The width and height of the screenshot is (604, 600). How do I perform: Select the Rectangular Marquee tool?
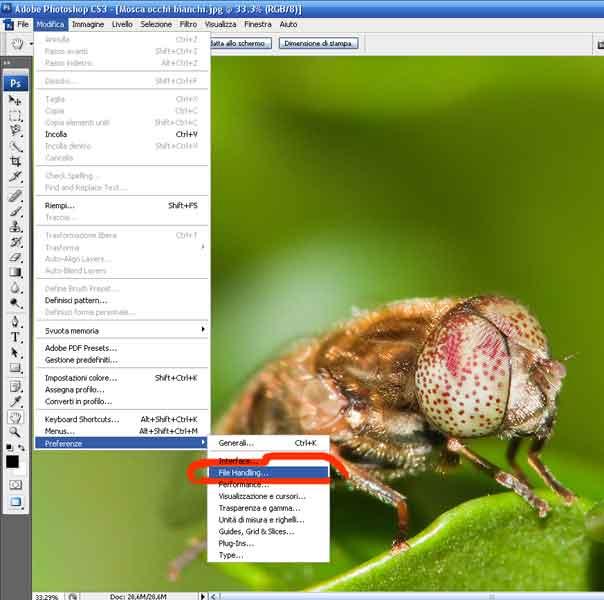15,116
